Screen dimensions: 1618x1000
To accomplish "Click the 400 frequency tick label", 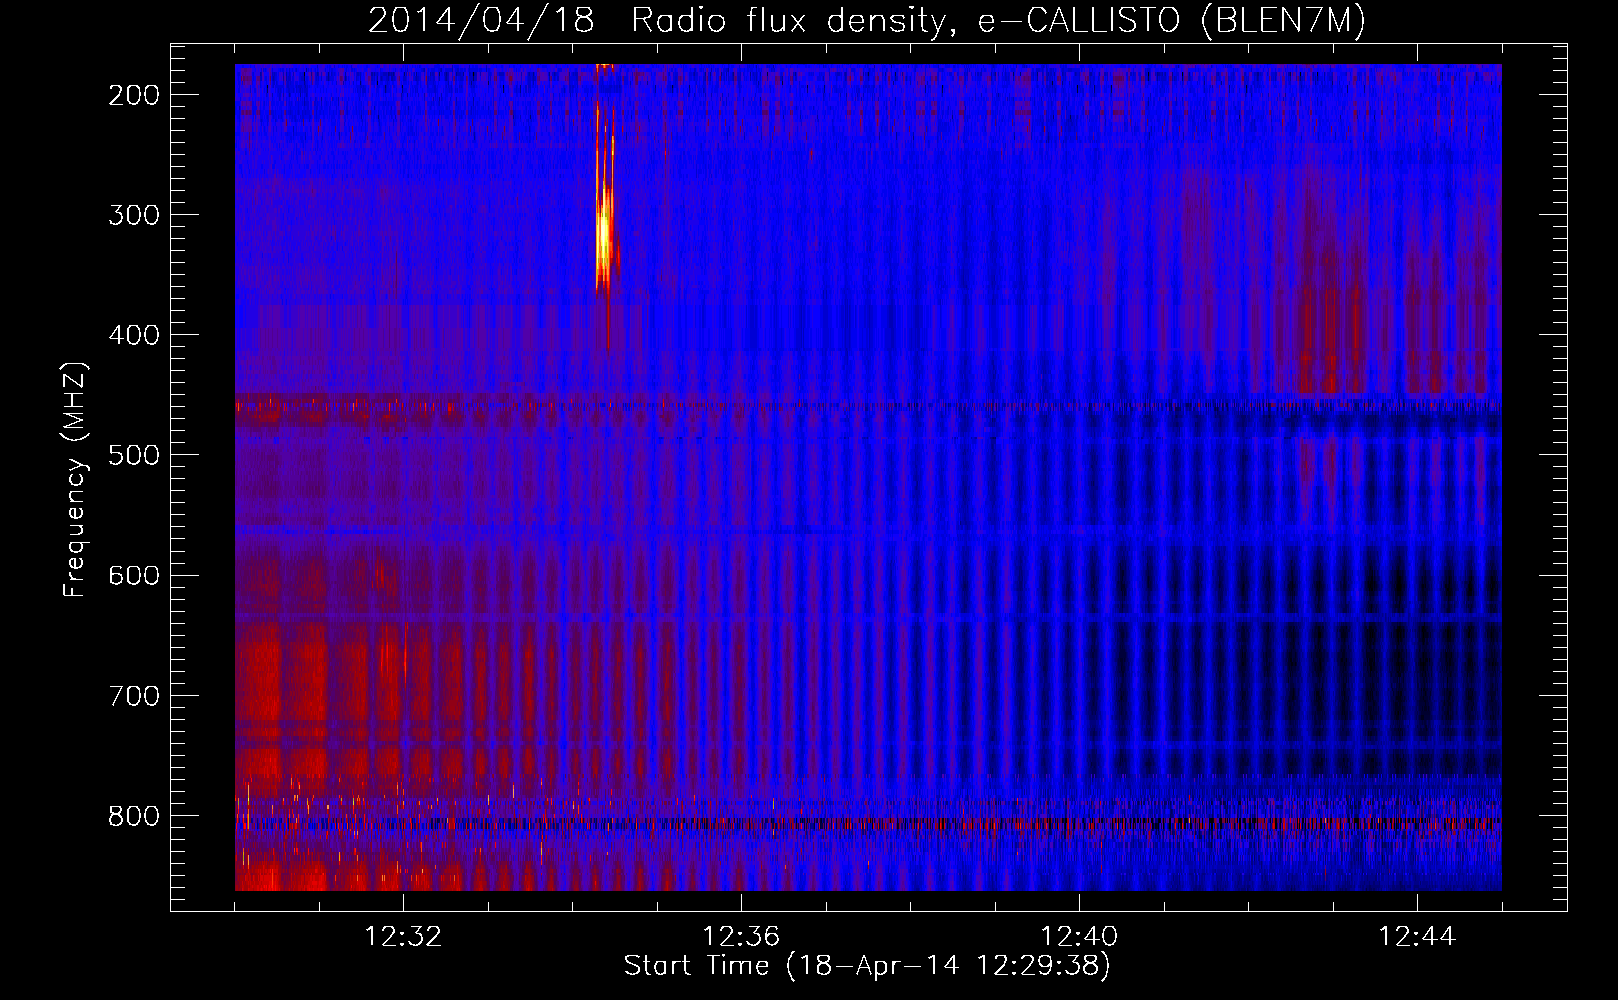I will coord(134,335).
